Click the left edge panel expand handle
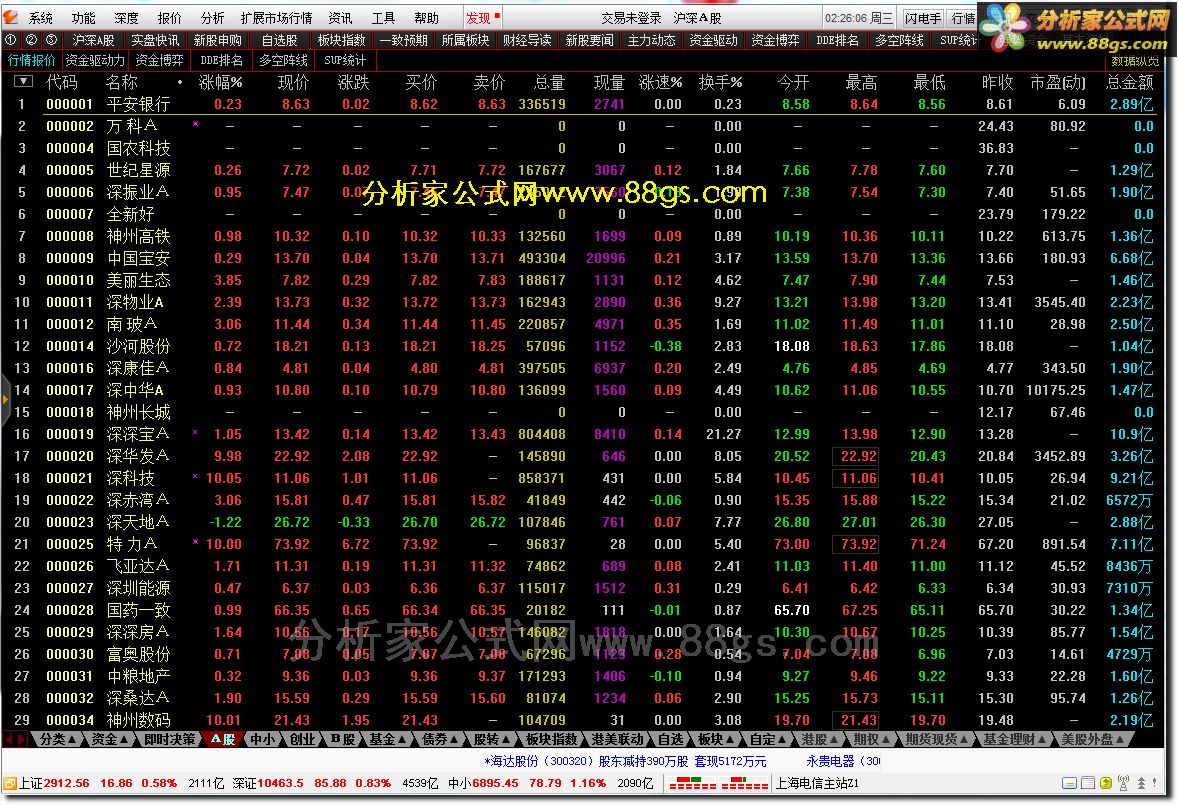 click(x=5, y=399)
